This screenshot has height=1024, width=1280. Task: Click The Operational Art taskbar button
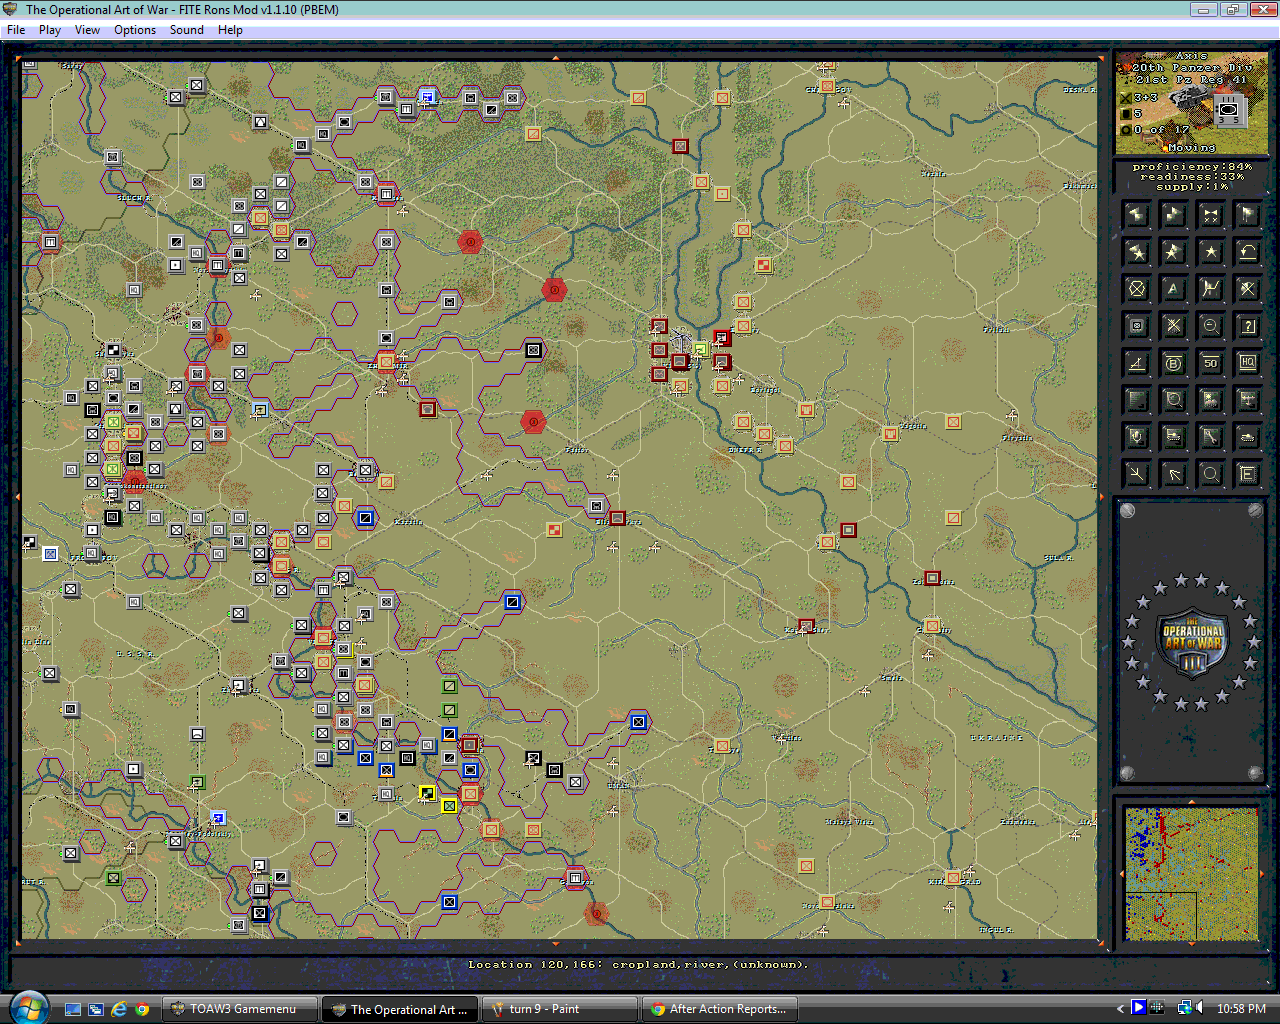pos(400,1009)
